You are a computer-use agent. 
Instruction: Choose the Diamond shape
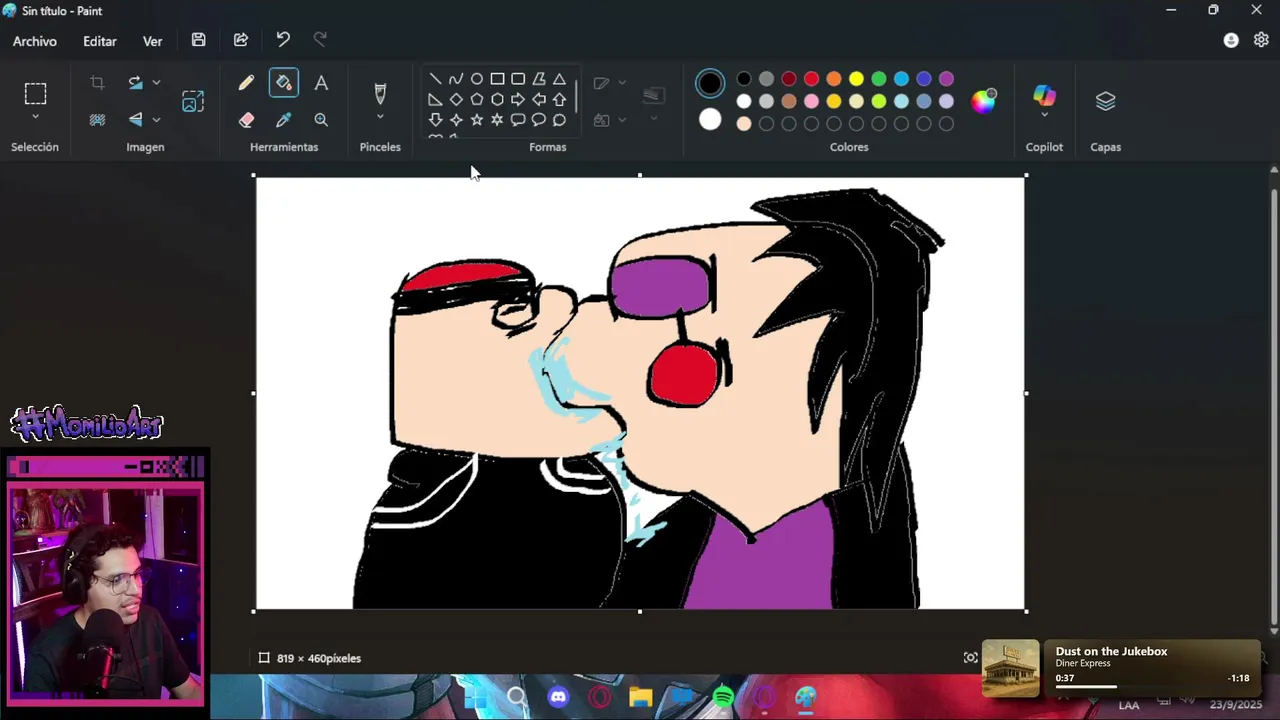click(x=456, y=99)
